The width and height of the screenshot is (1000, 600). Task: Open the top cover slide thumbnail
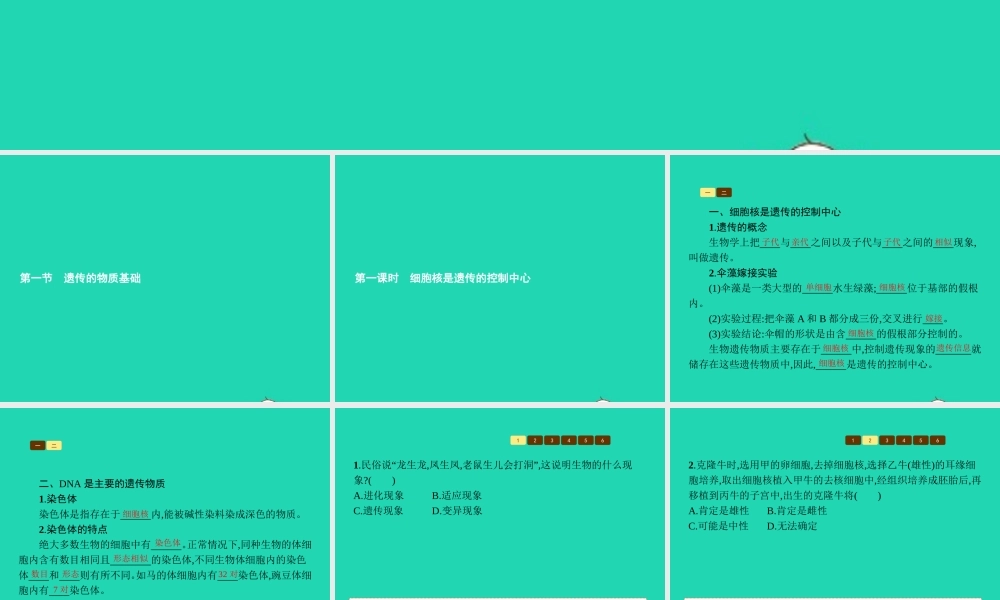pos(500,75)
